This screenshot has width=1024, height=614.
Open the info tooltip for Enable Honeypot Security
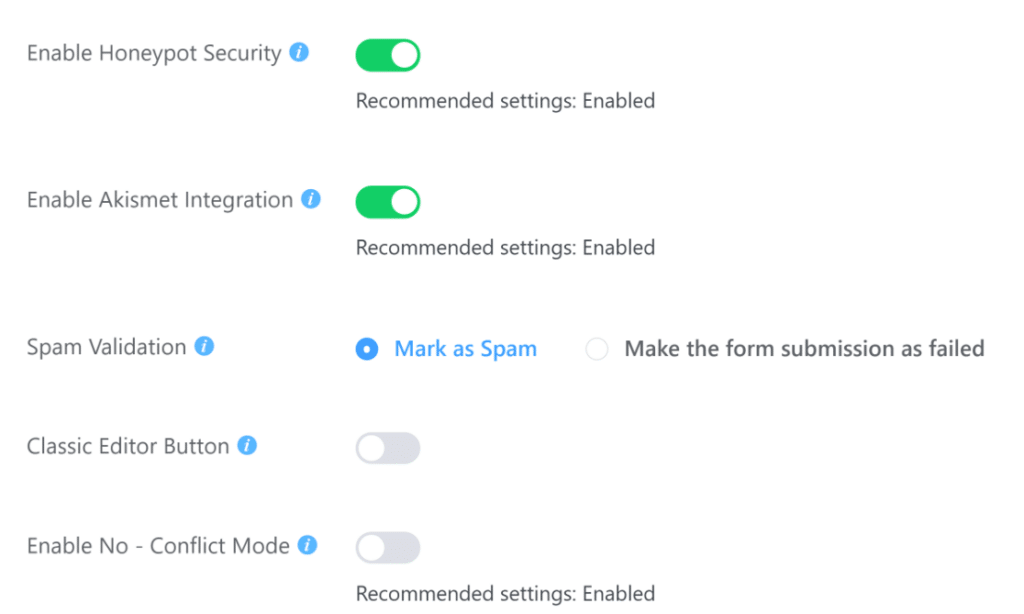click(x=298, y=54)
